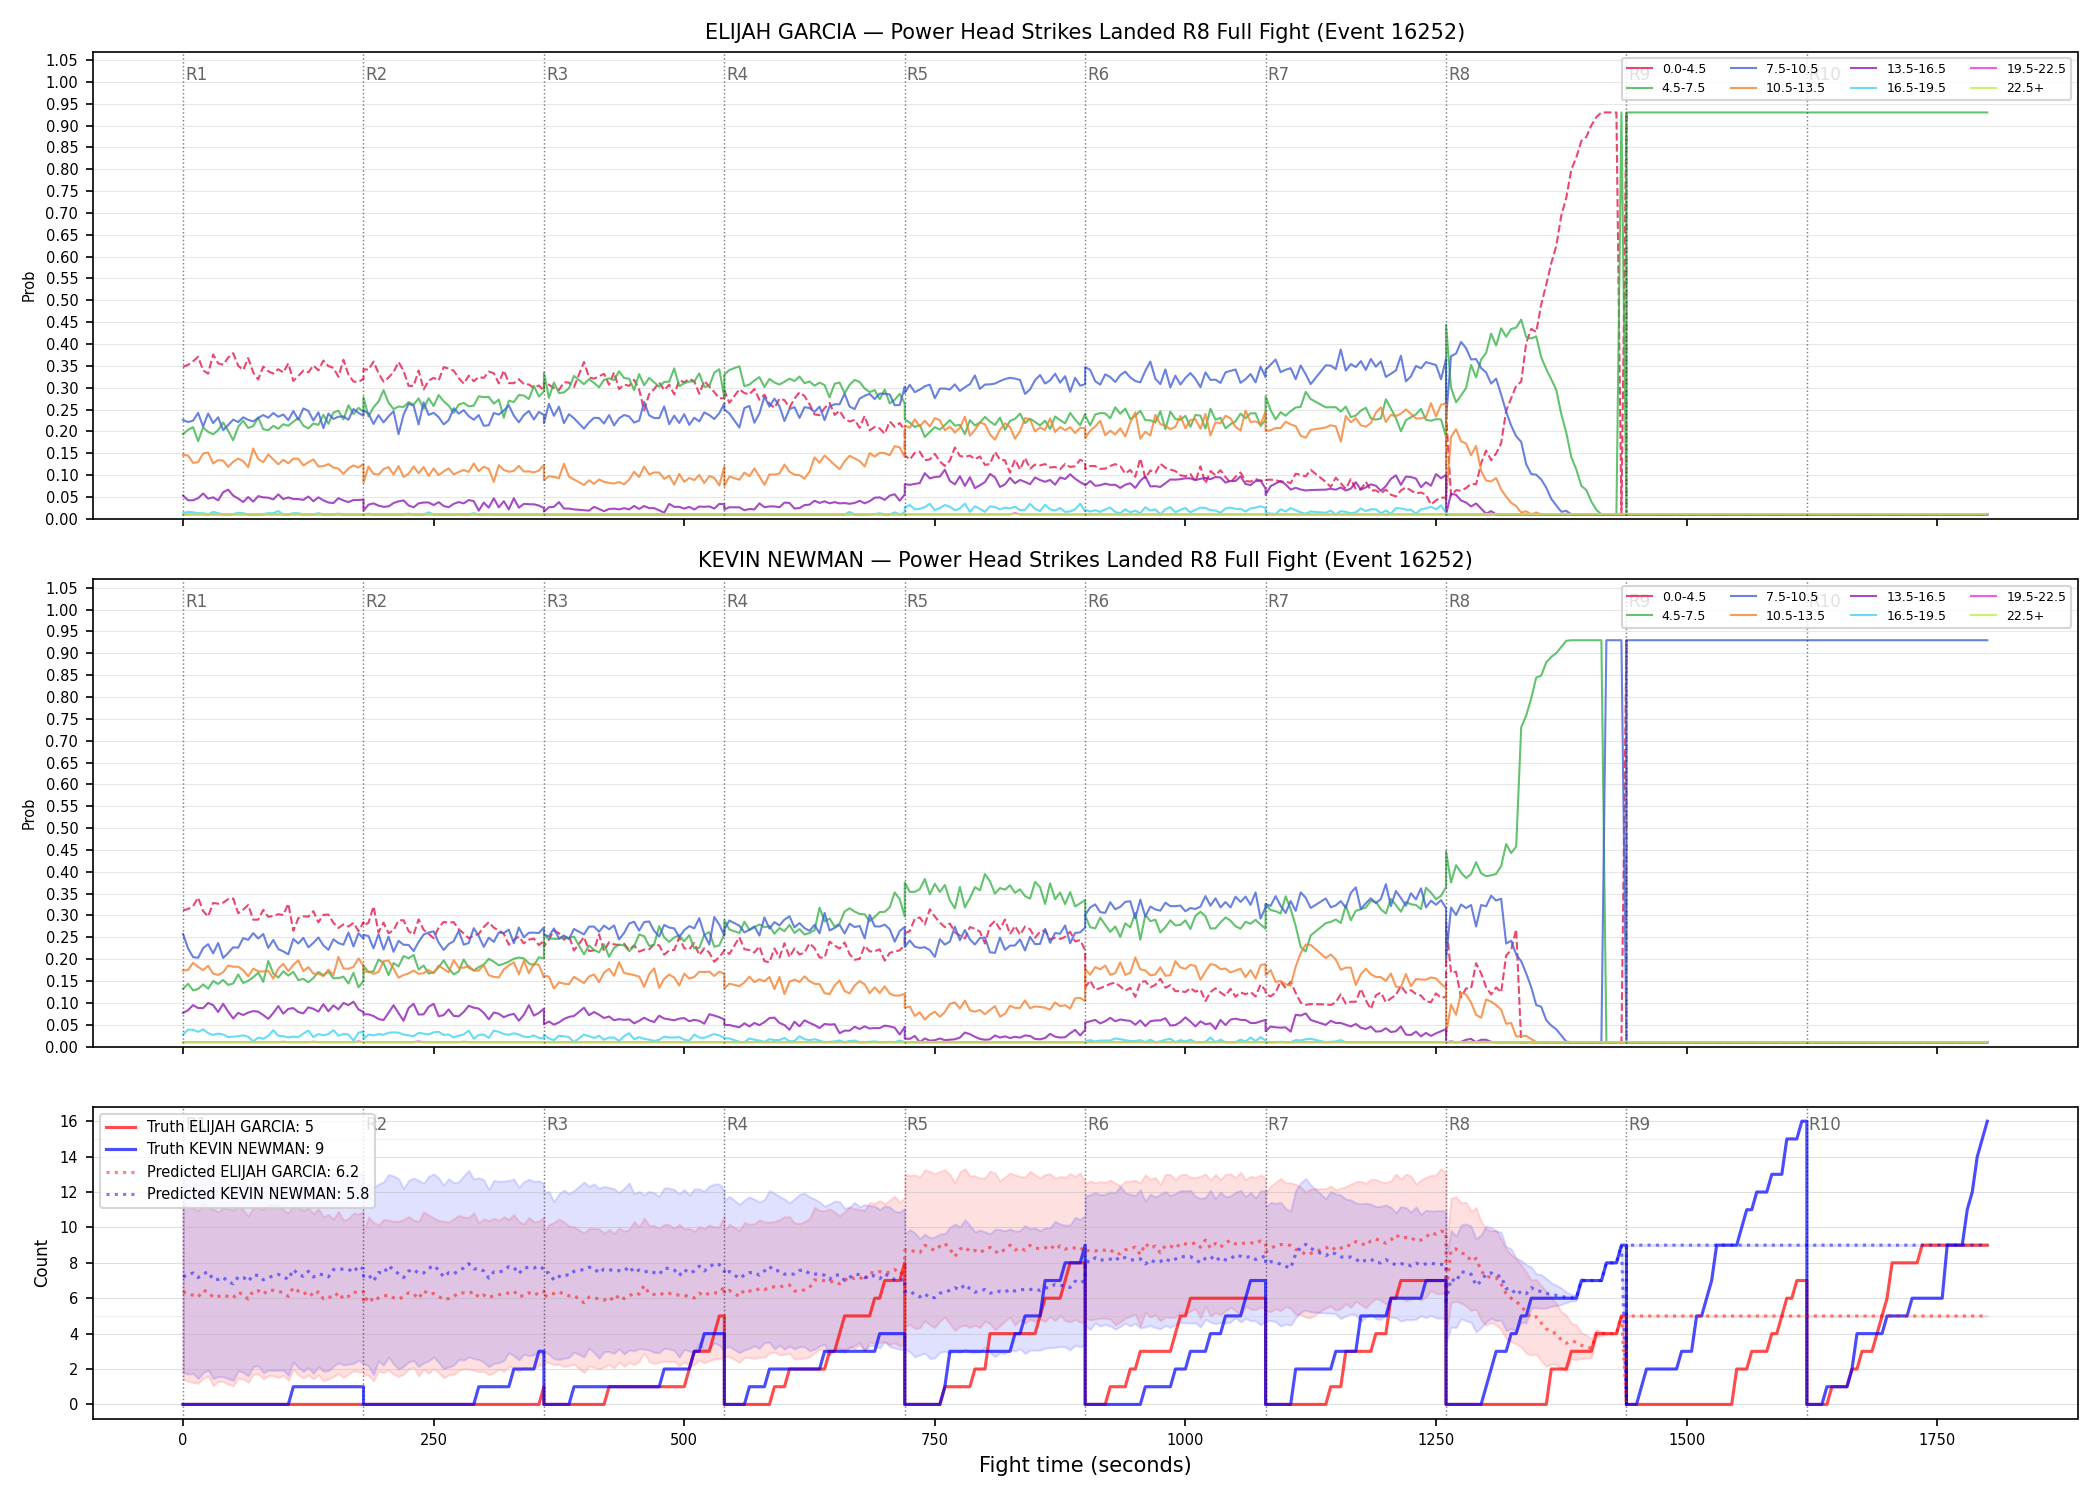This screenshot has width=2100, height=1500.
Task: Click the R9 marker in the count chart
Action: point(1639,1124)
